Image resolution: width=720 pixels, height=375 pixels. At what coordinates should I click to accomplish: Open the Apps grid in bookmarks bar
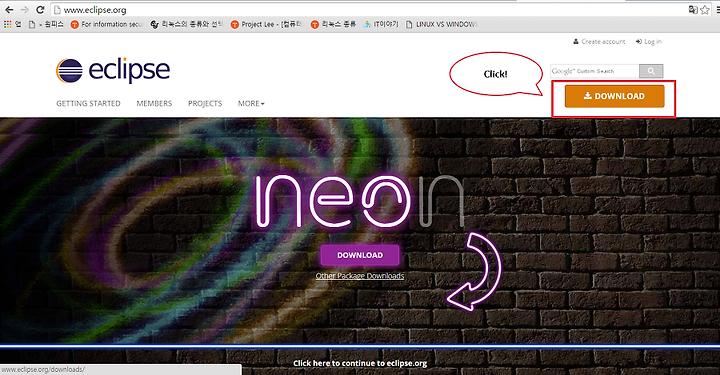[12, 24]
